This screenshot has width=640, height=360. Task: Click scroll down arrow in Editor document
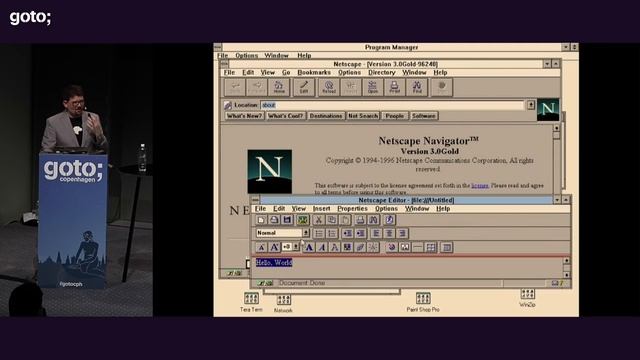(567, 275)
